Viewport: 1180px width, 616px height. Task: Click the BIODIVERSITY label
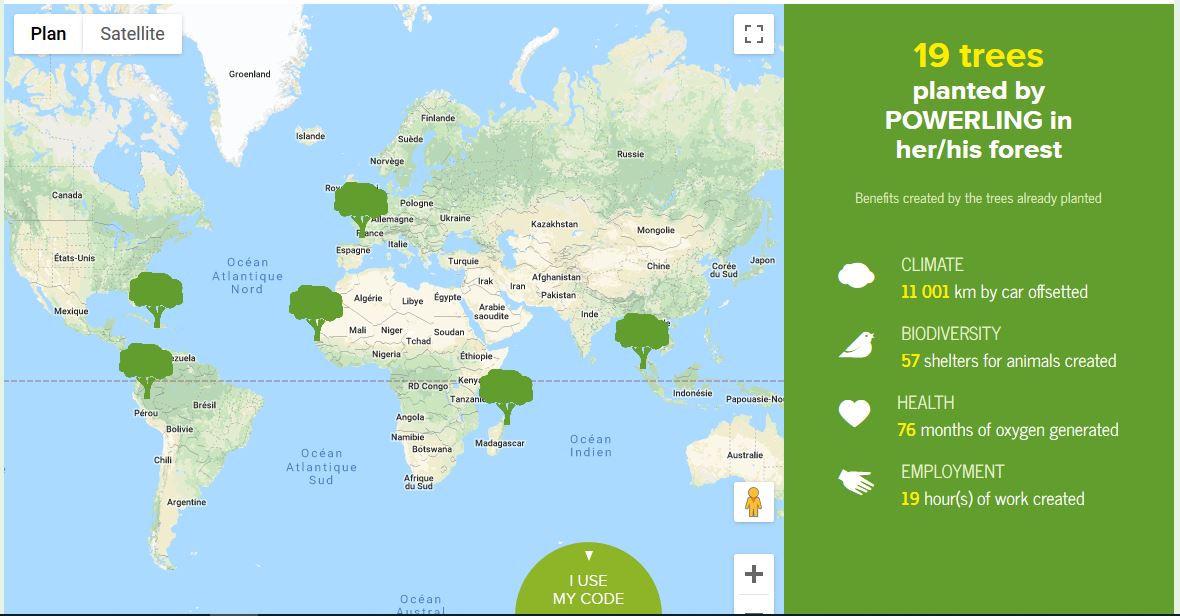point(951,334)
